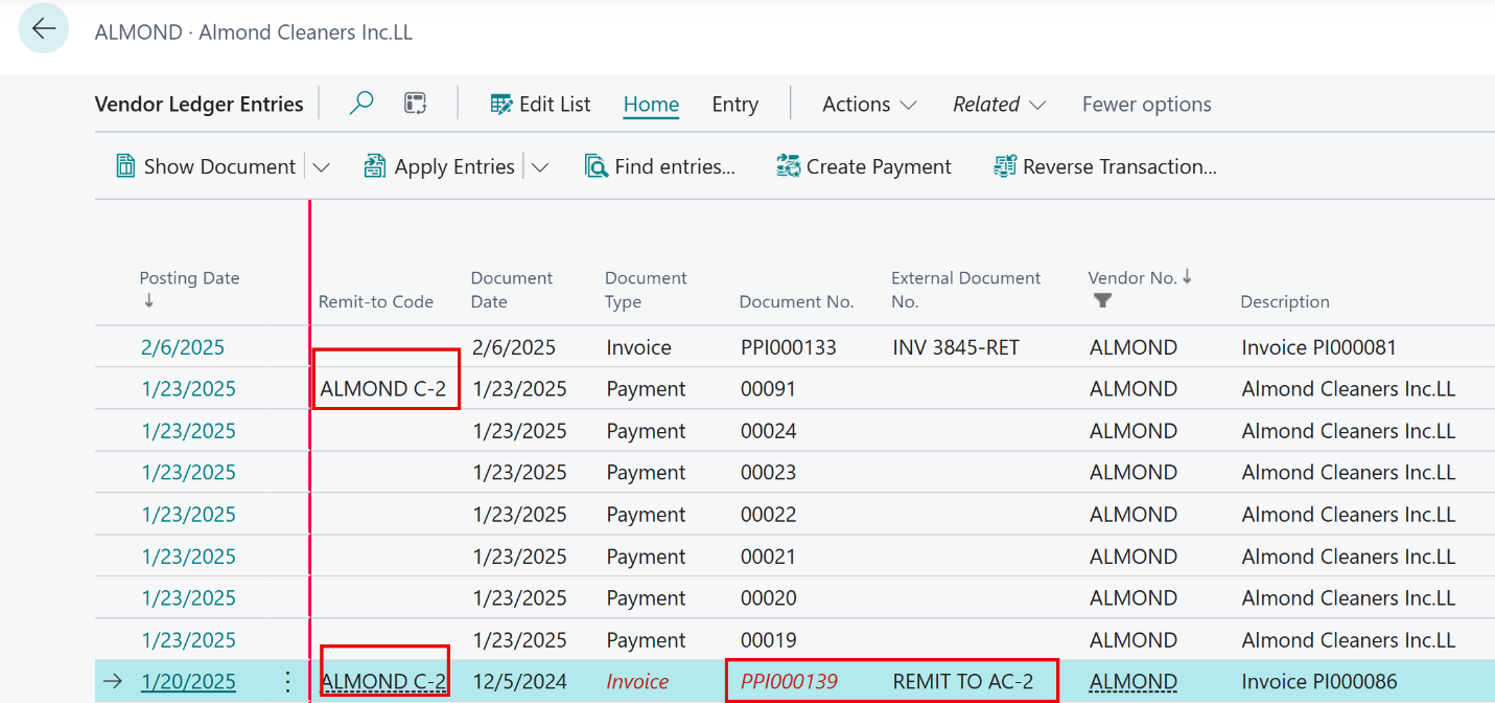Select description Invoice PI000086
Screen dimensions: 1495x703
coord(1319,682)
